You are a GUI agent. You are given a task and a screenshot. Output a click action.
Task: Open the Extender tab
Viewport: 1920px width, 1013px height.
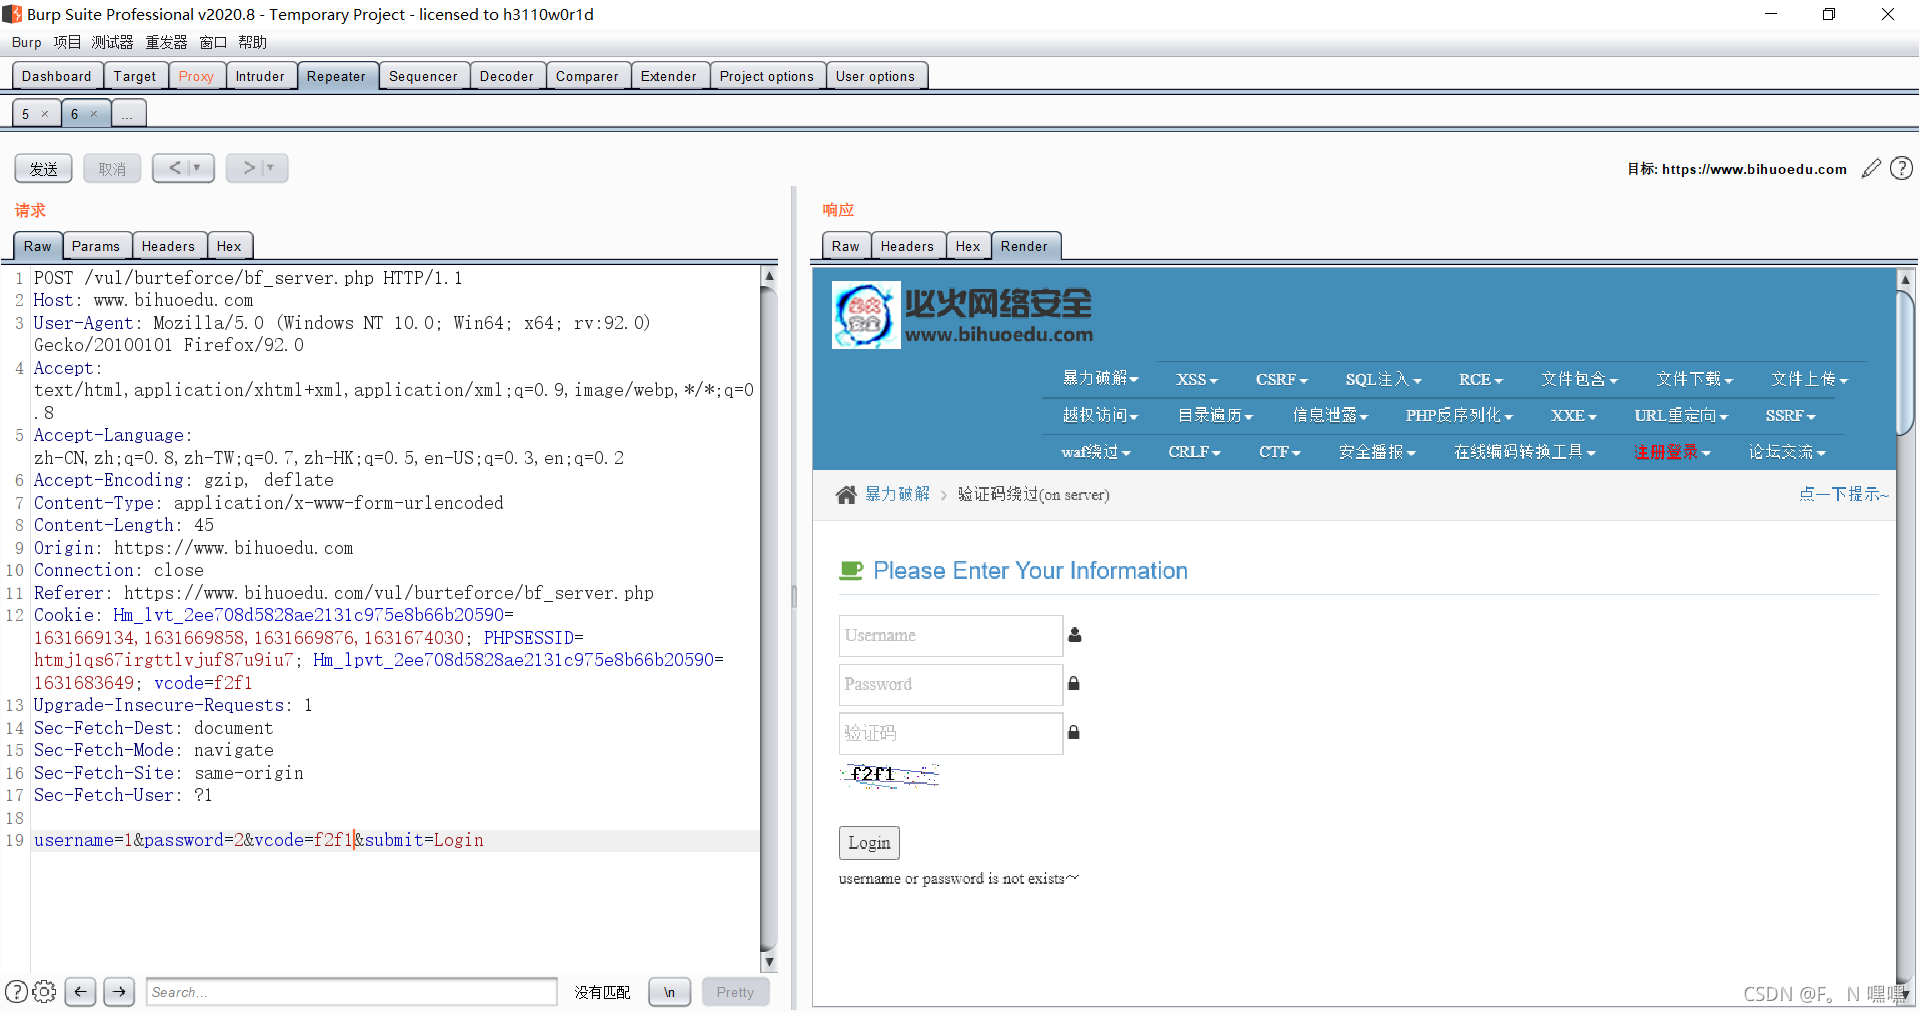click(669, 76)
